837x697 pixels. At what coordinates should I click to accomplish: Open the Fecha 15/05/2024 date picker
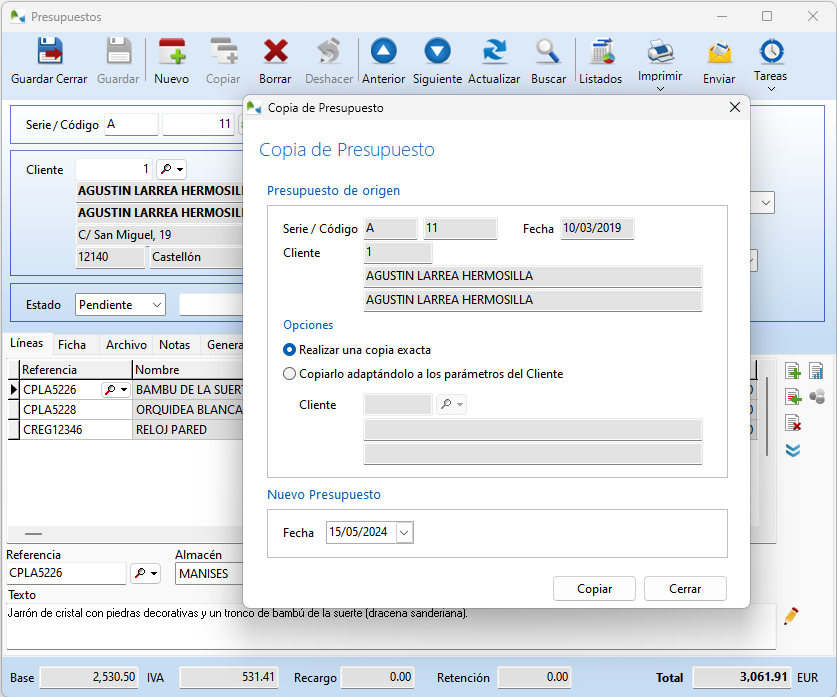point(405,533)
